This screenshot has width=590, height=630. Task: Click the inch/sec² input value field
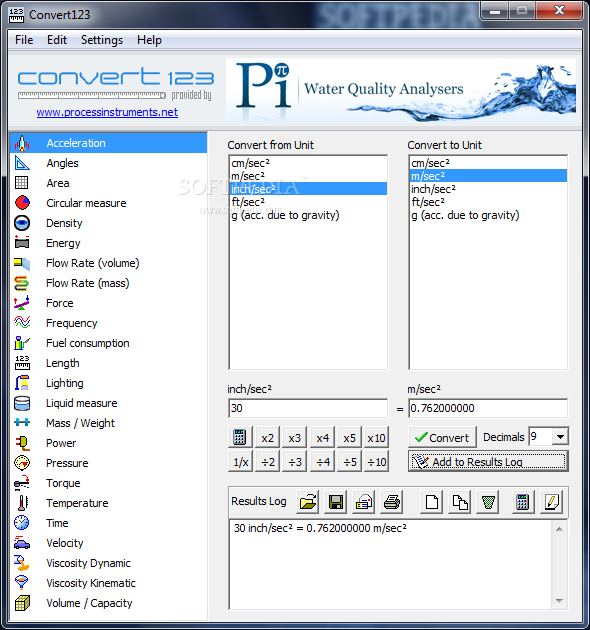308,408
